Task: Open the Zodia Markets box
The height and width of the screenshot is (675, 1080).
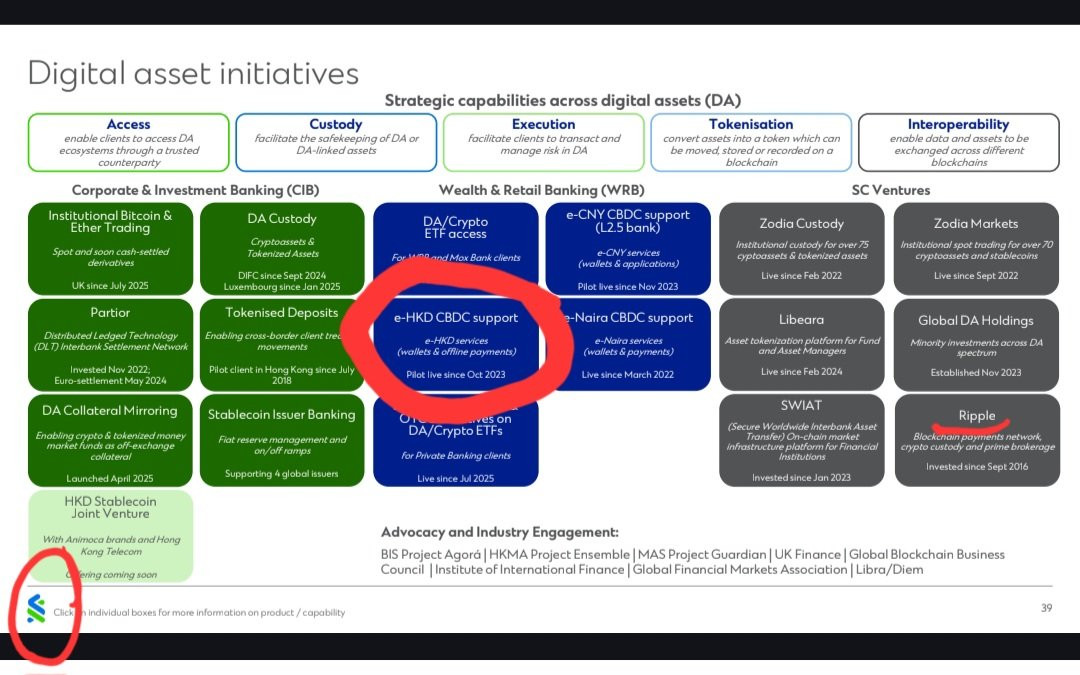Action: [x=977, y=249]
